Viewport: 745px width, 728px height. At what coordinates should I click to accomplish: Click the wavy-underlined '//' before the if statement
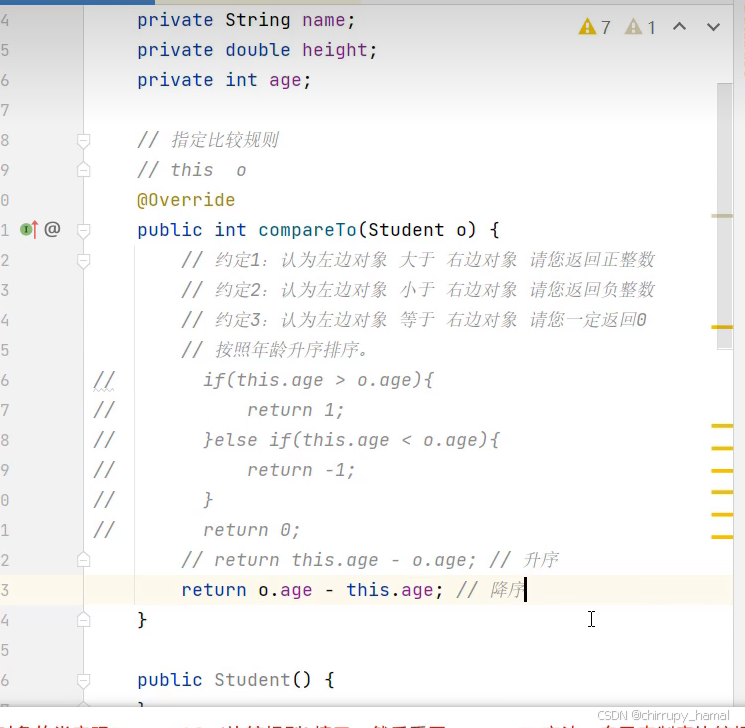coord(104,381)
